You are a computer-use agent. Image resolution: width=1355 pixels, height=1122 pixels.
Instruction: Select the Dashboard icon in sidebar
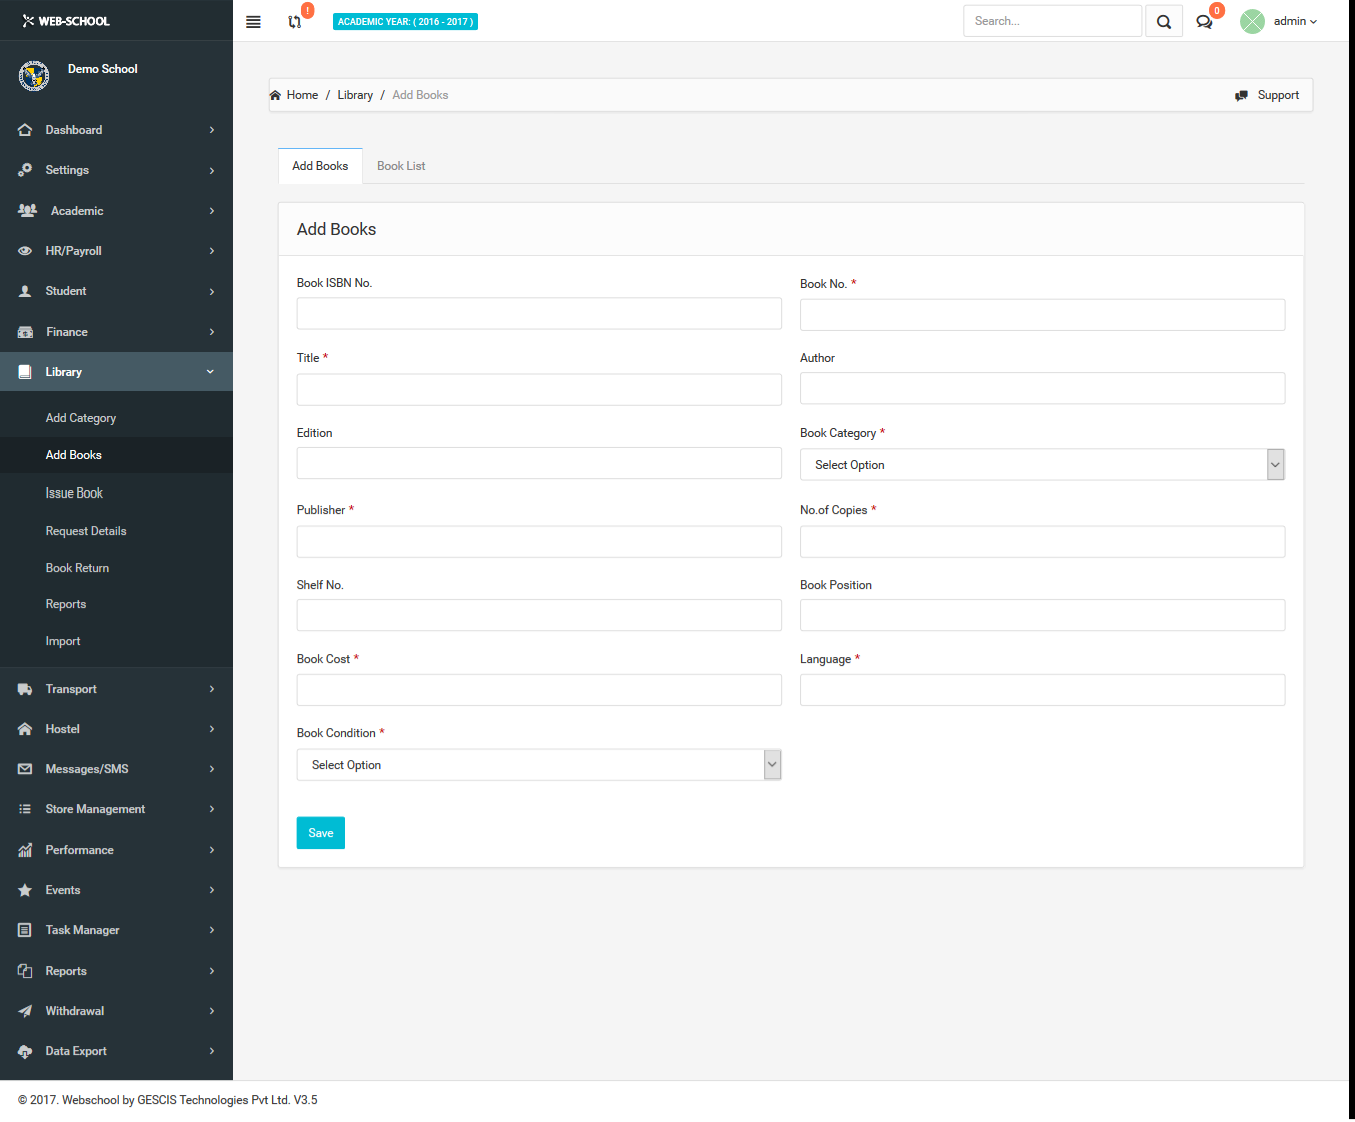(24, 130)
